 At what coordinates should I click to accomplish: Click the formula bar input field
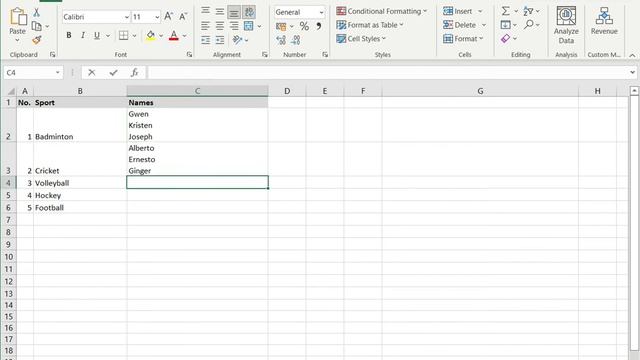point(388,73)
